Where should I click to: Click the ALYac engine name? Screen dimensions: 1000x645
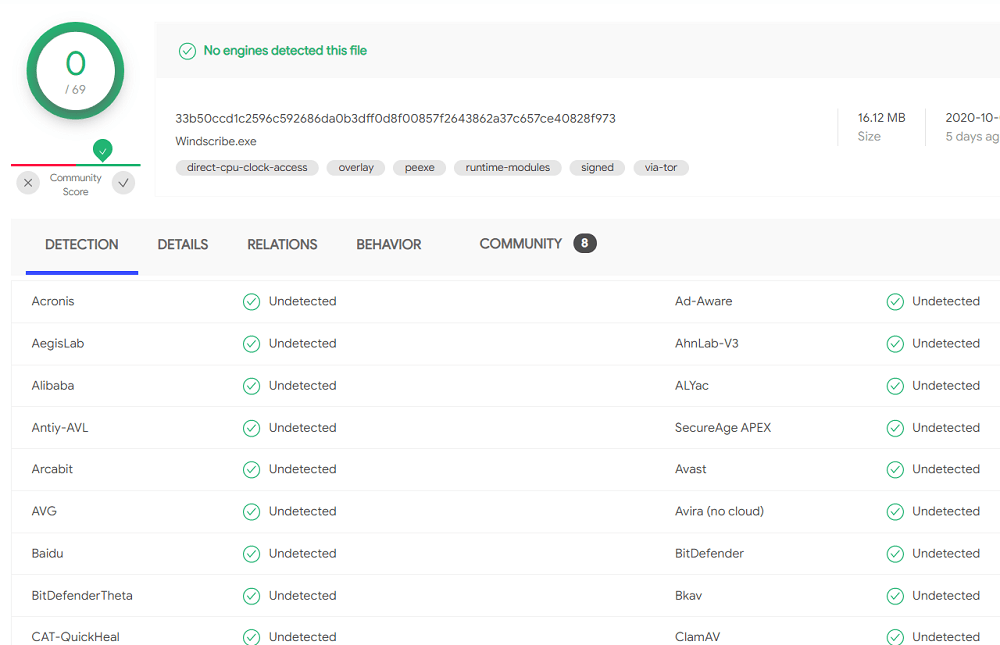692,385
